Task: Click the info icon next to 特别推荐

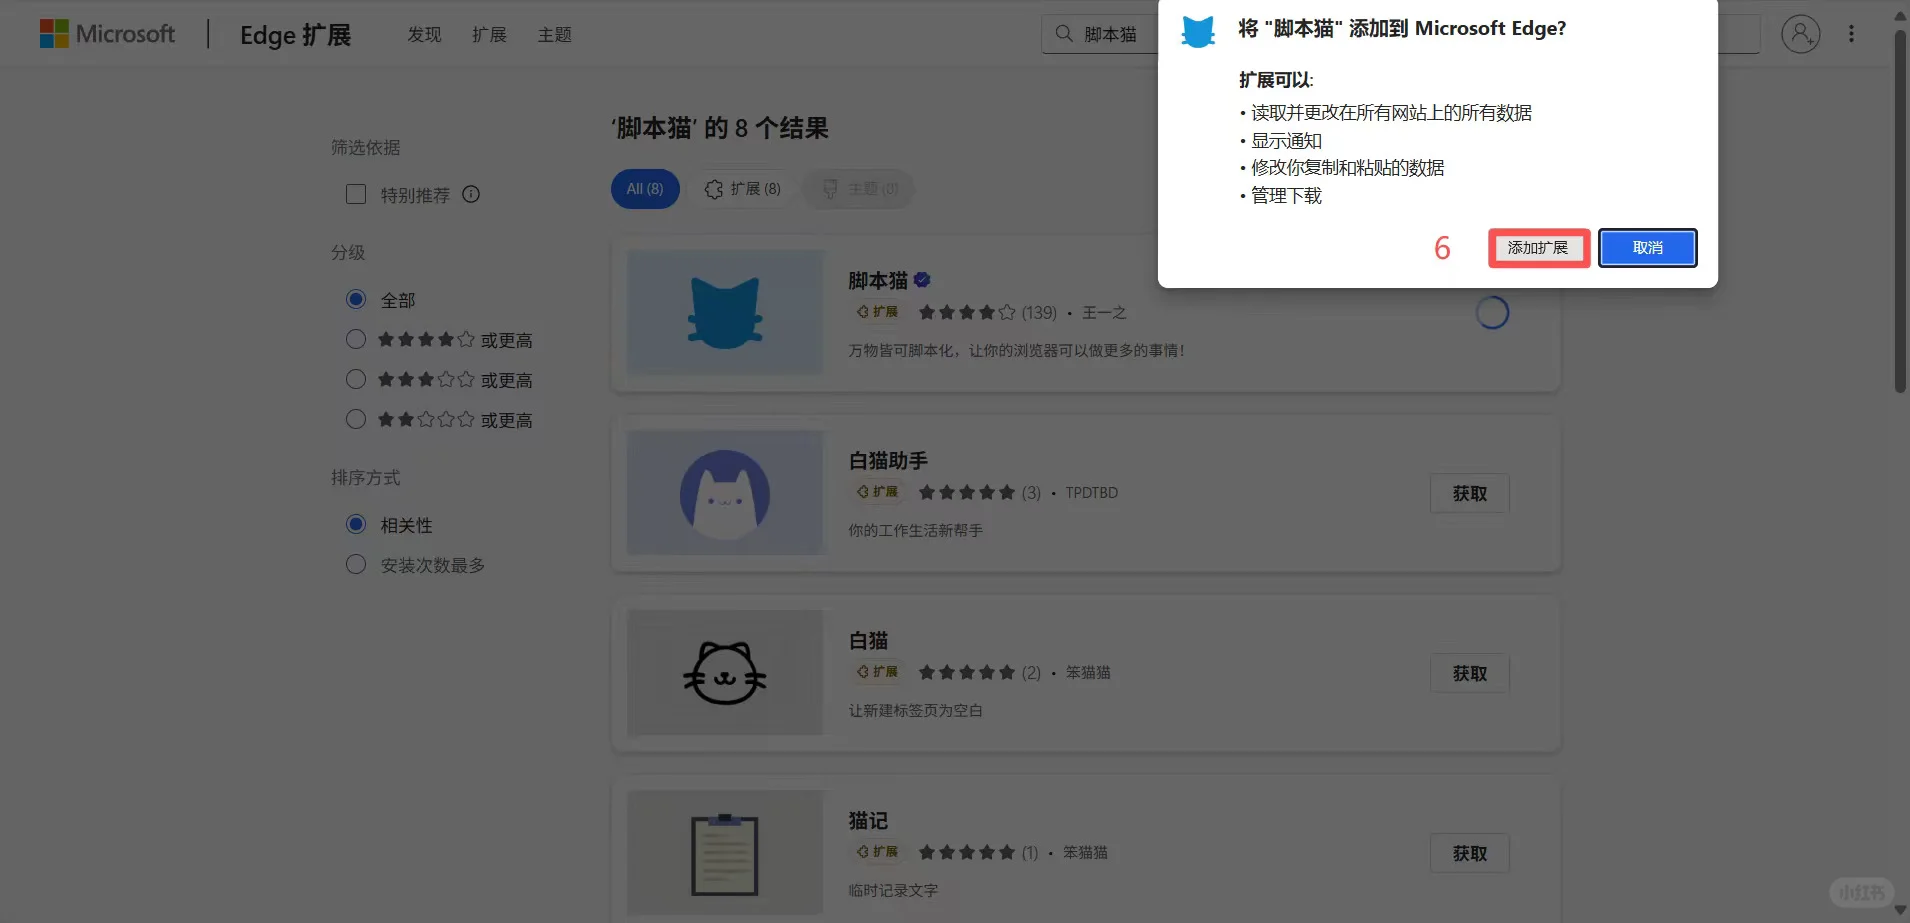Action: pos(470,194)
